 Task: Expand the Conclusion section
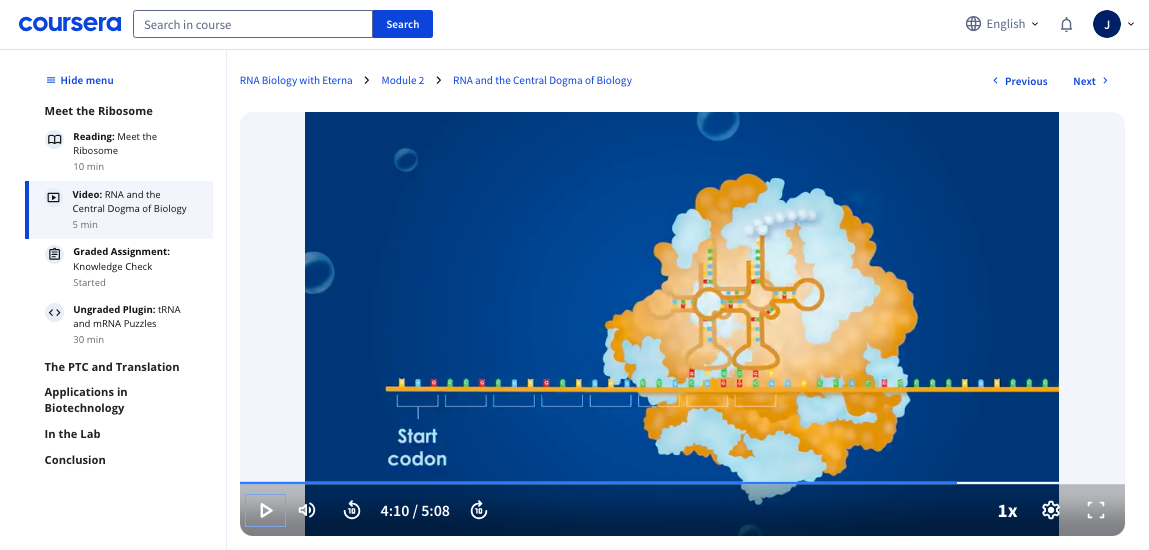(75, 460)
